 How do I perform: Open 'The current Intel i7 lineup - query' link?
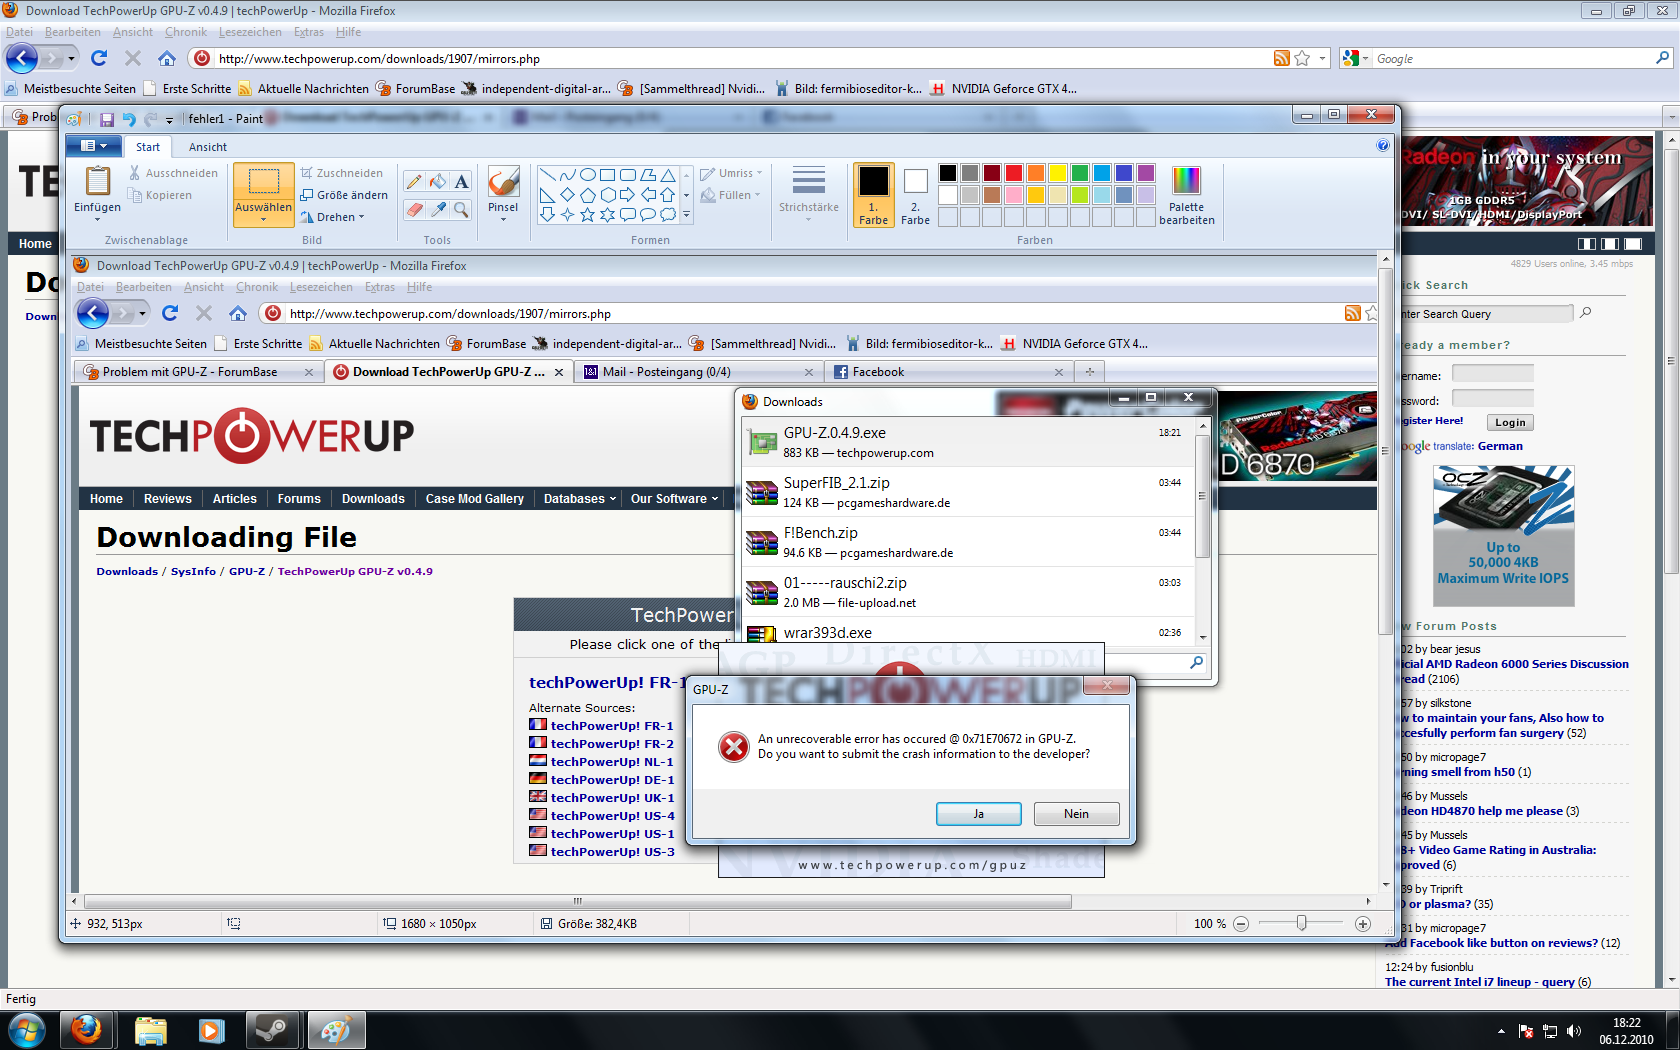1479,982
